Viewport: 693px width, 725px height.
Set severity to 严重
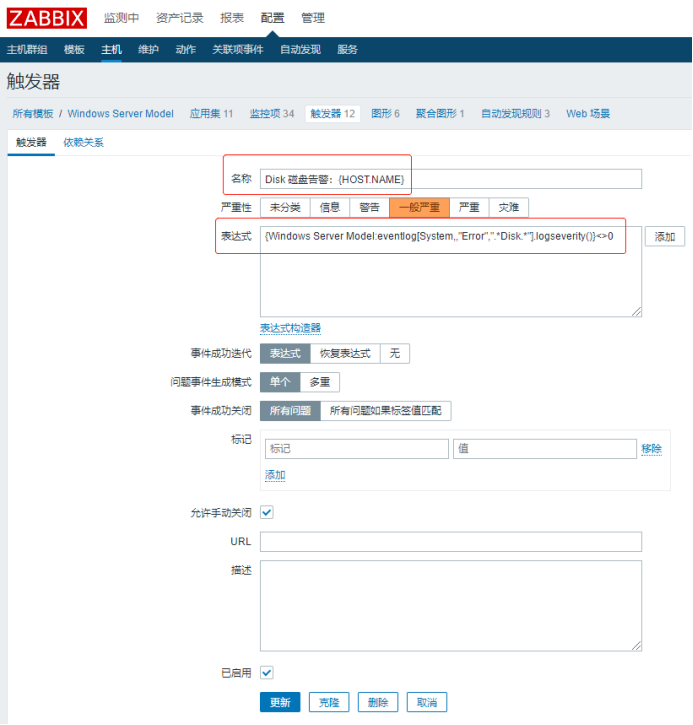(469, 208)
